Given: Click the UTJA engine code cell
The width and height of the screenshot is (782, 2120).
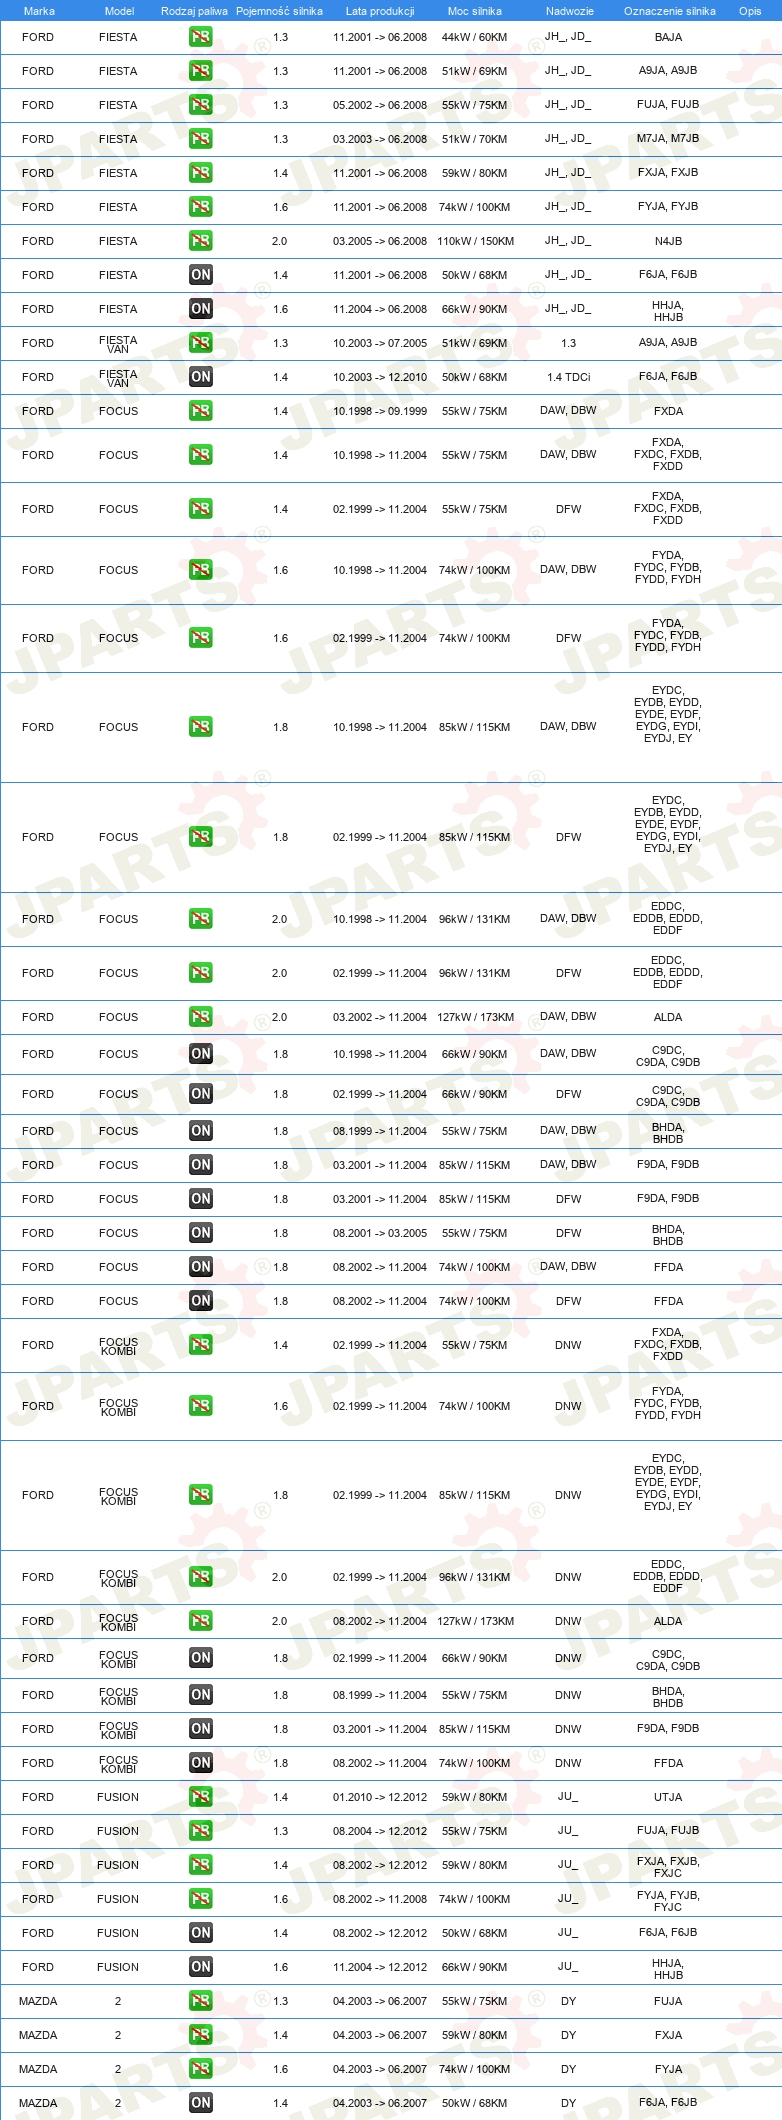Looking at the screenshot, I should tap(668, 1797).
